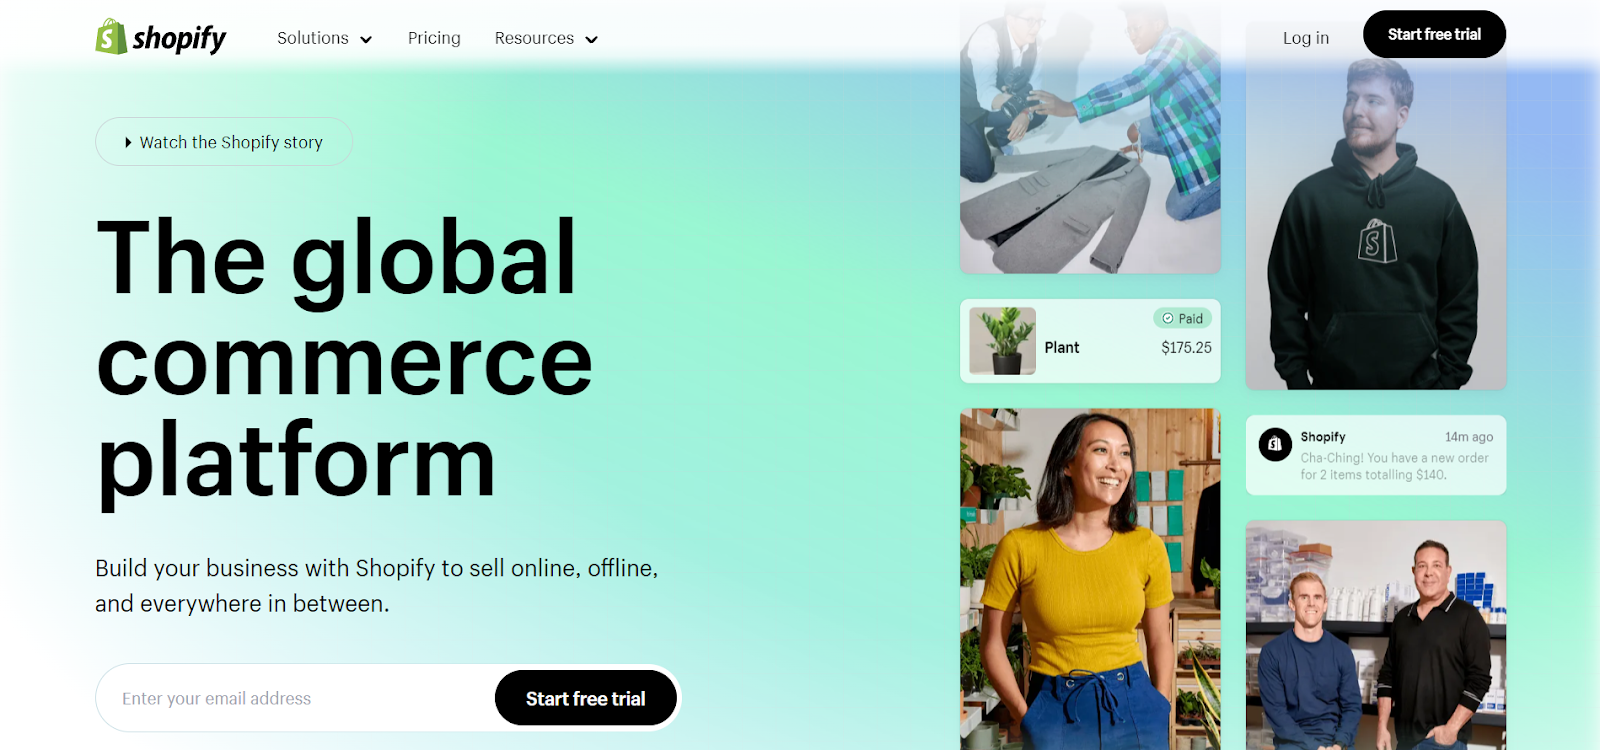Click Start free trial in the header
1600x750 pixels.
tap(1434, 34)
